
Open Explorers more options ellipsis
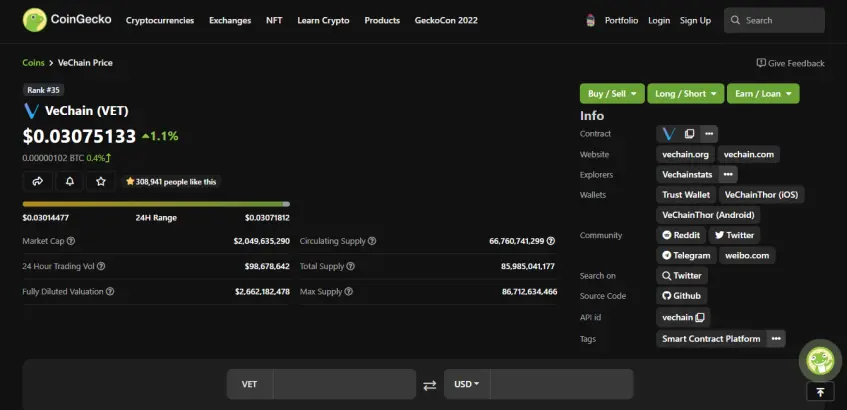point(728,174)
